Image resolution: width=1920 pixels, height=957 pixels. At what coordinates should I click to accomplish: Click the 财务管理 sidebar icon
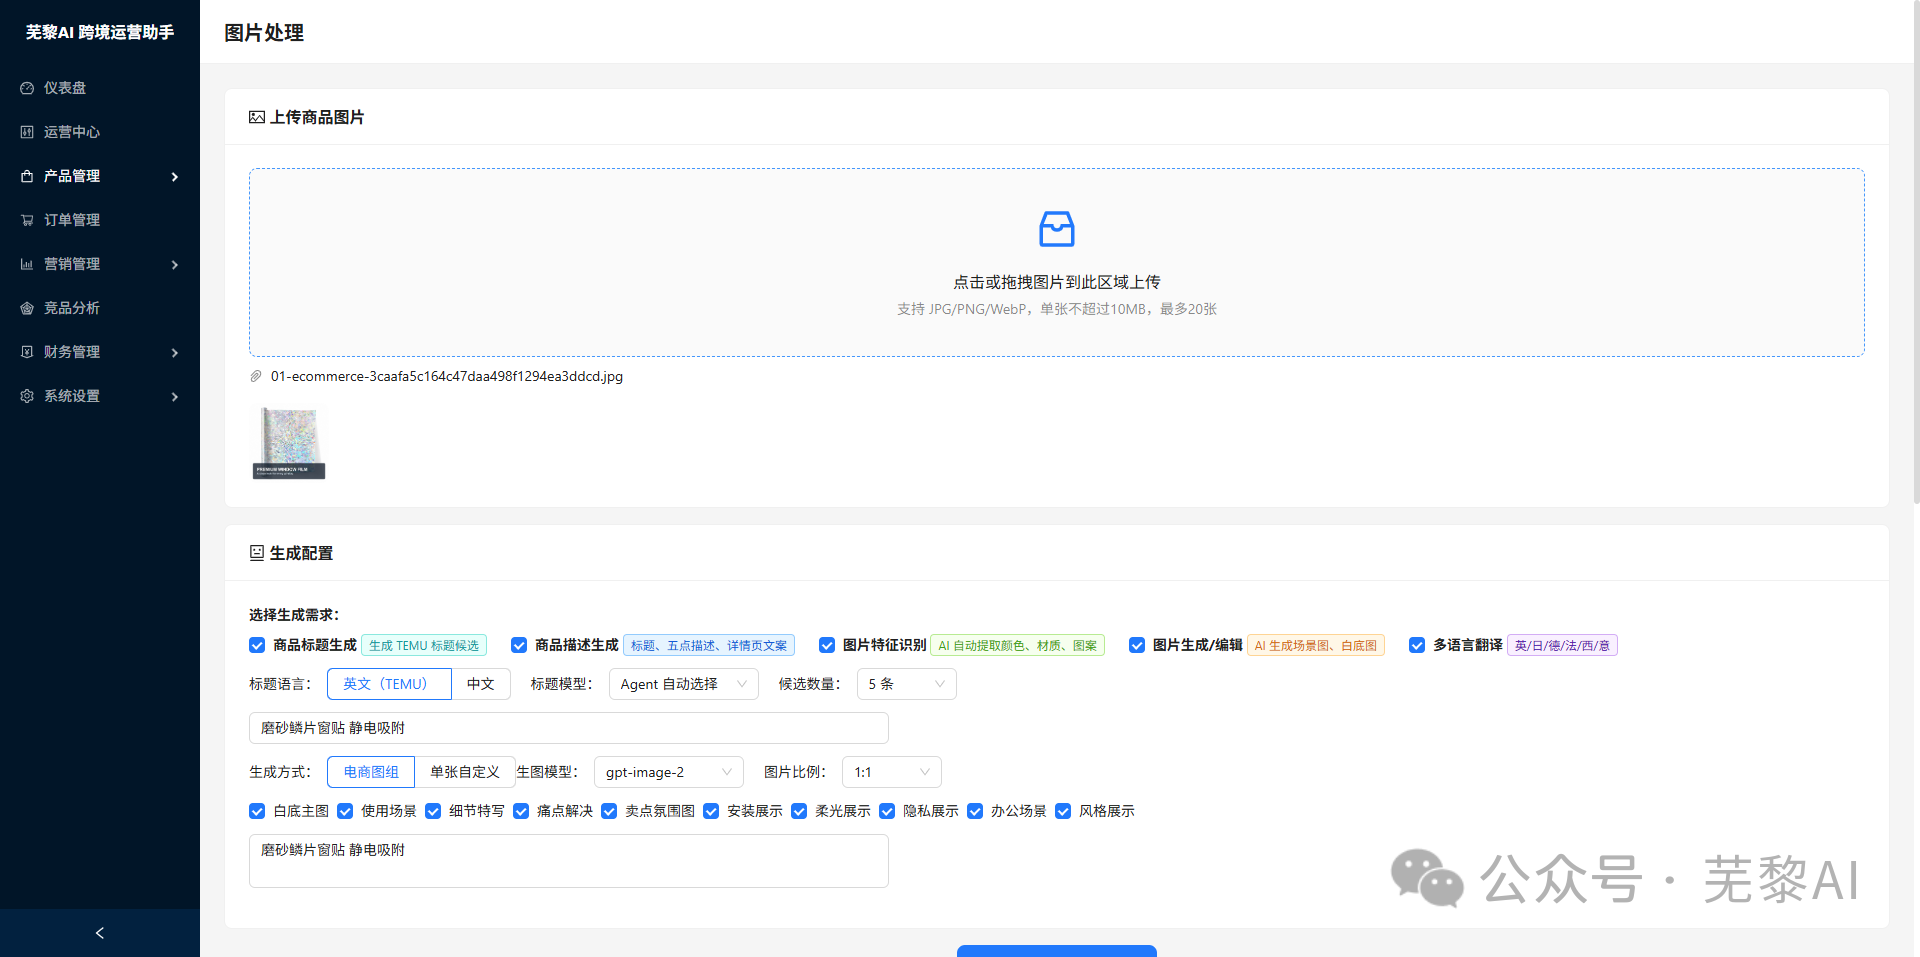(27, 352)
